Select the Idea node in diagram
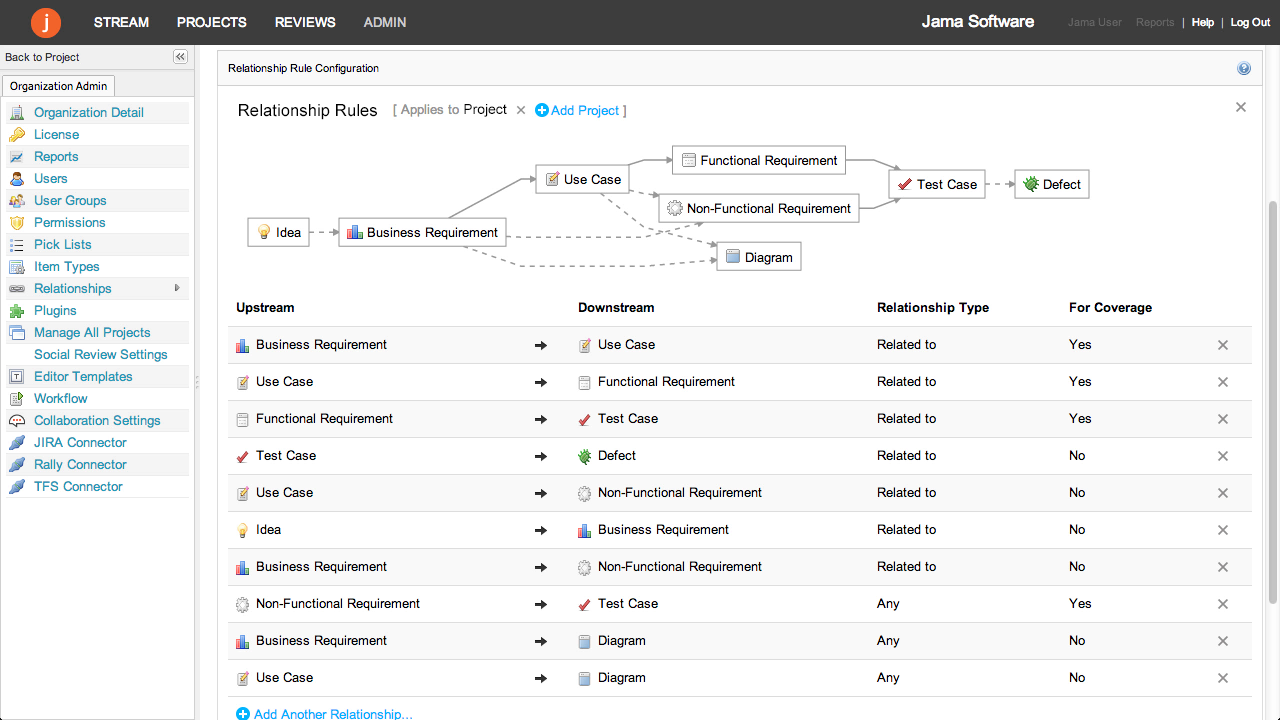This screenshot has height=720, width=1280. pyautogui.click(x=279, y=233)
